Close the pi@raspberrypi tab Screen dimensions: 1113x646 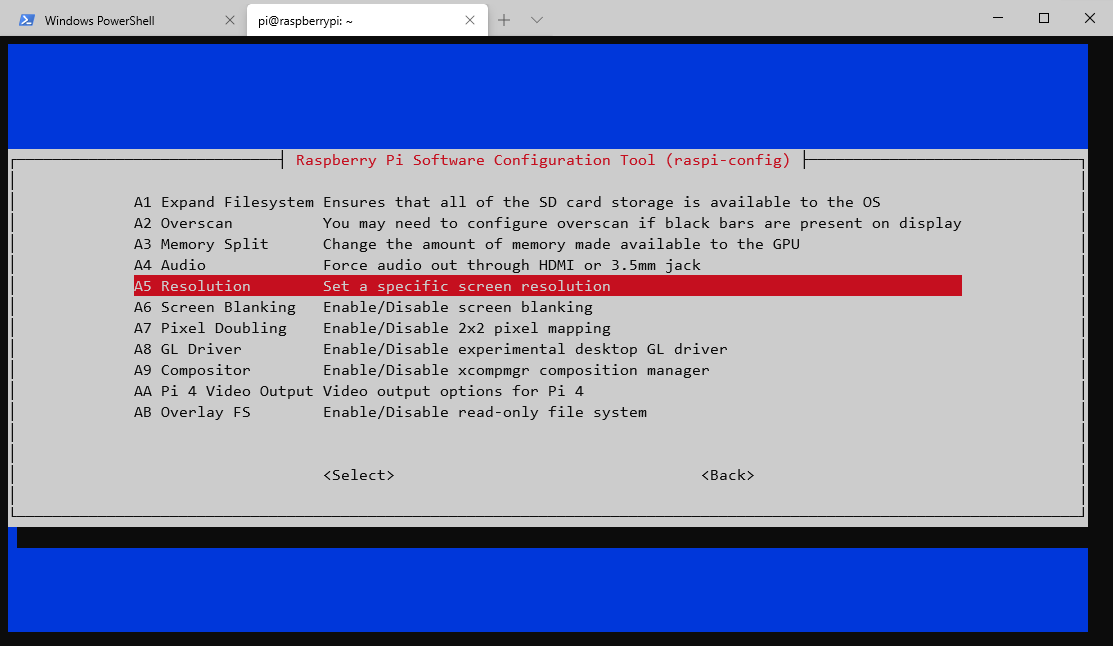469,21
